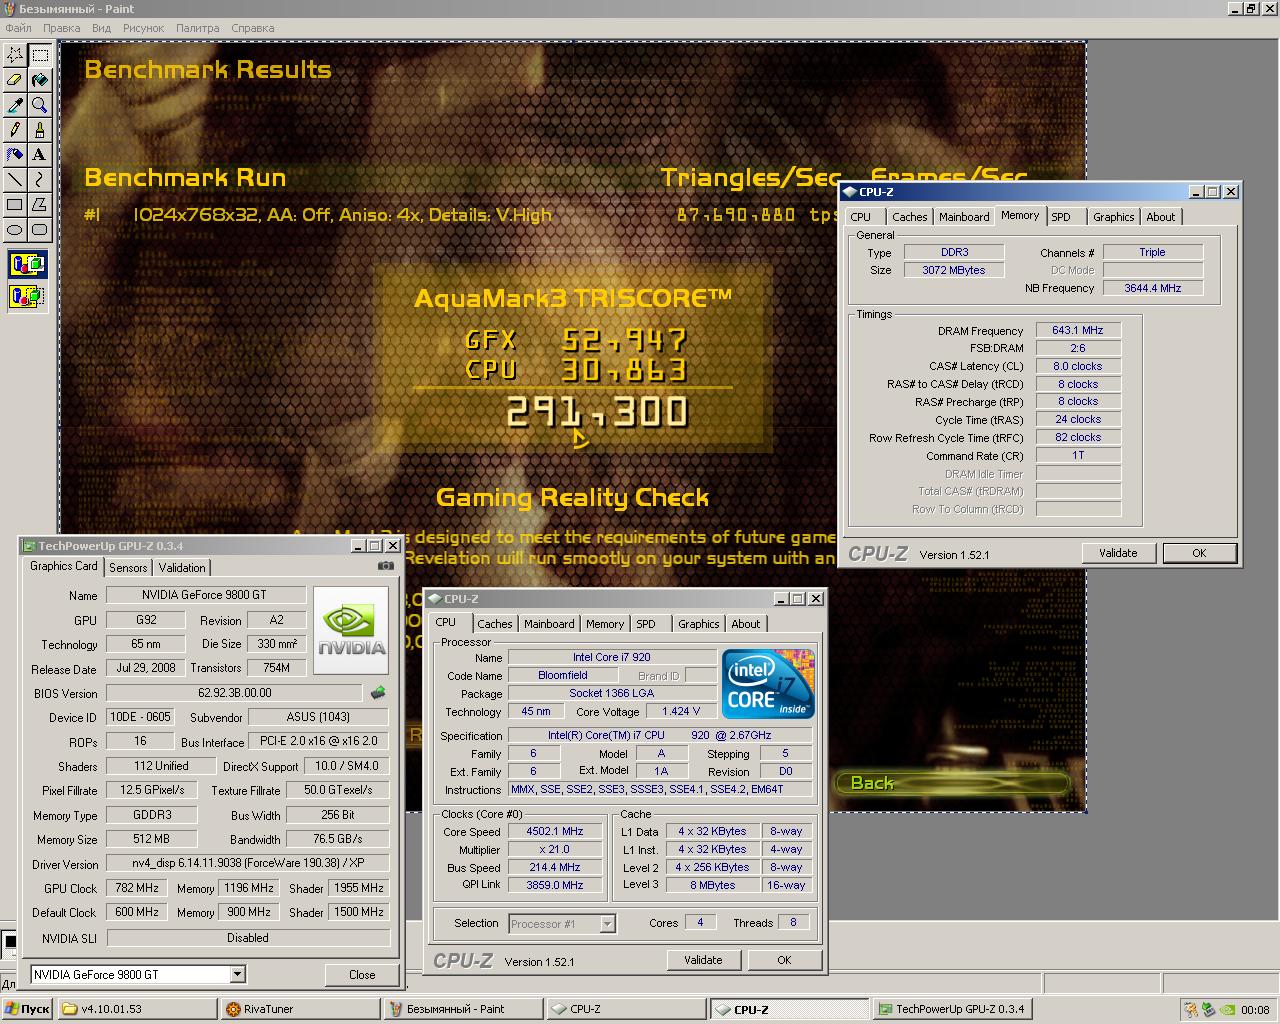Click the DRAM Frequency value 643.1 MHz
The image size is (1280, 1024).
[x=1078, y=330]
